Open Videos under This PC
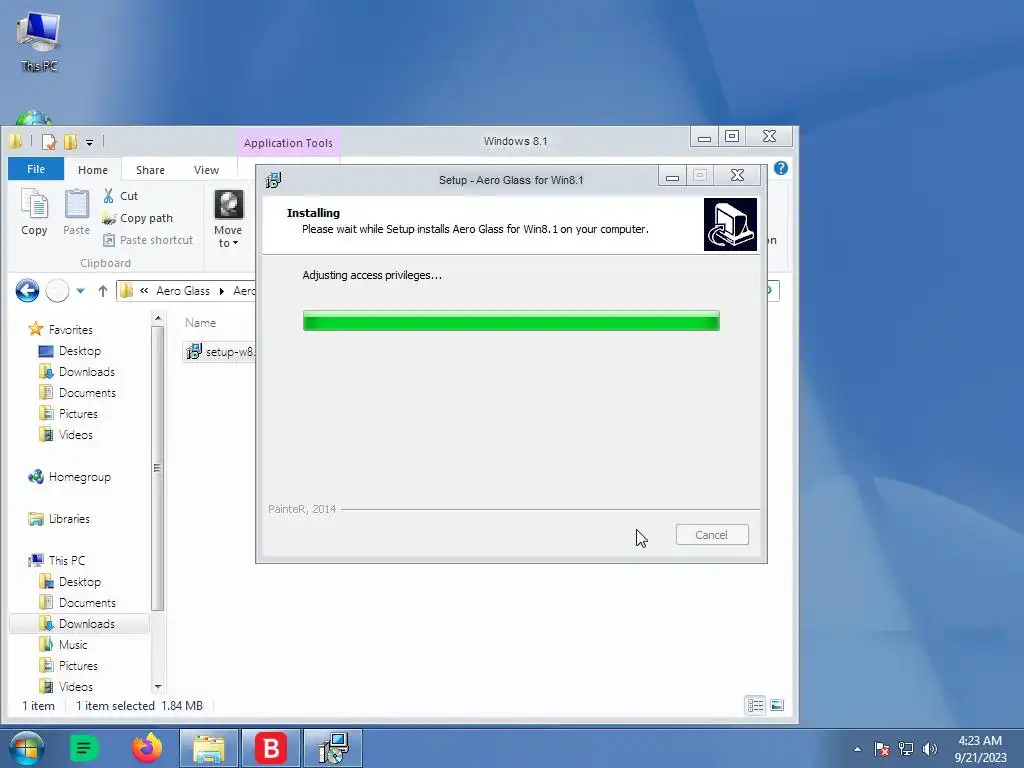This screenshot has width=1024, height=768. point(66,686)
